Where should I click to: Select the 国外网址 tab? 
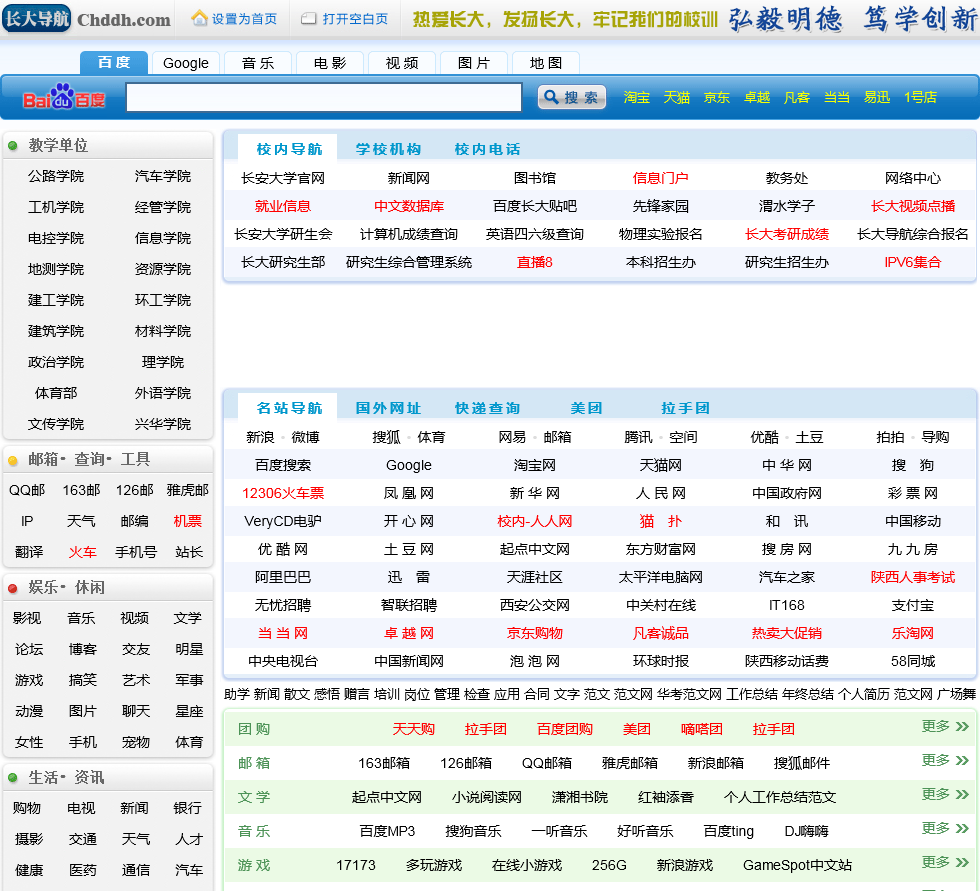point(388,408)
